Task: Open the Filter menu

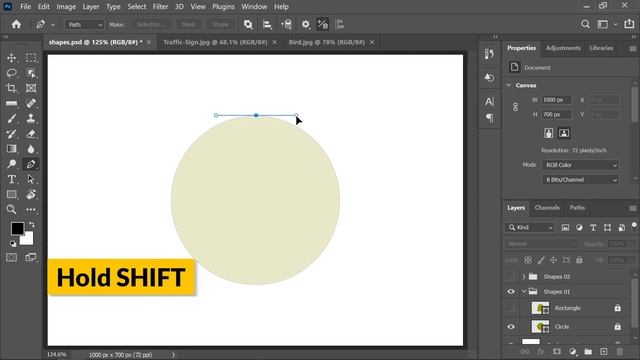Action: click(160, 7)
